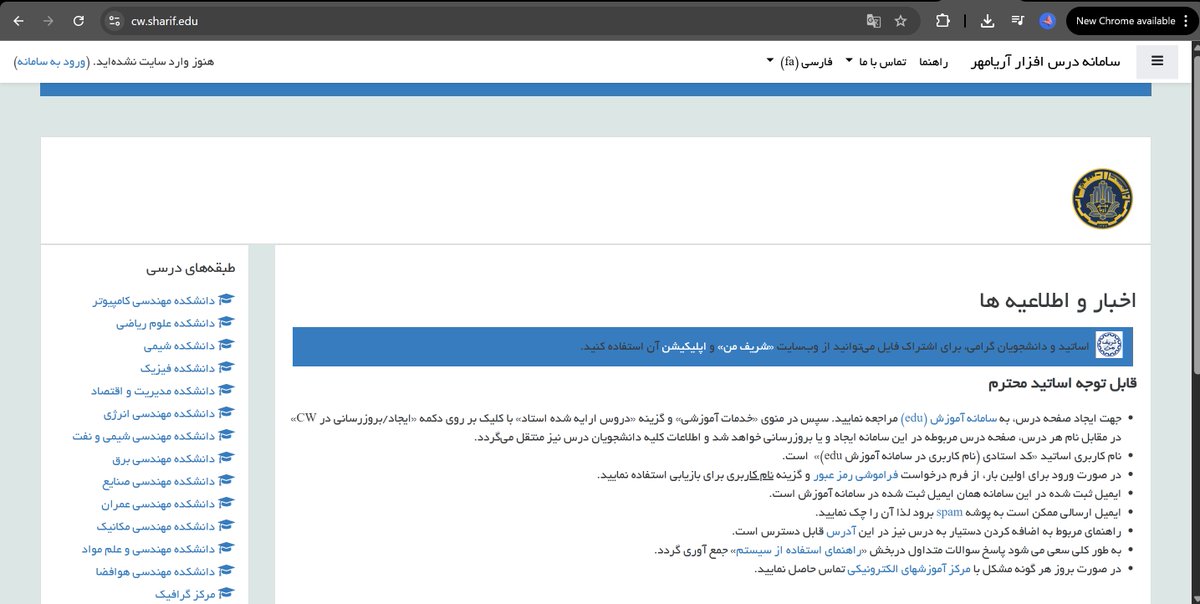Click the browser forward arrow
Image resolution: width=1200 pixels, height=604 pixels.
point(48,20)
